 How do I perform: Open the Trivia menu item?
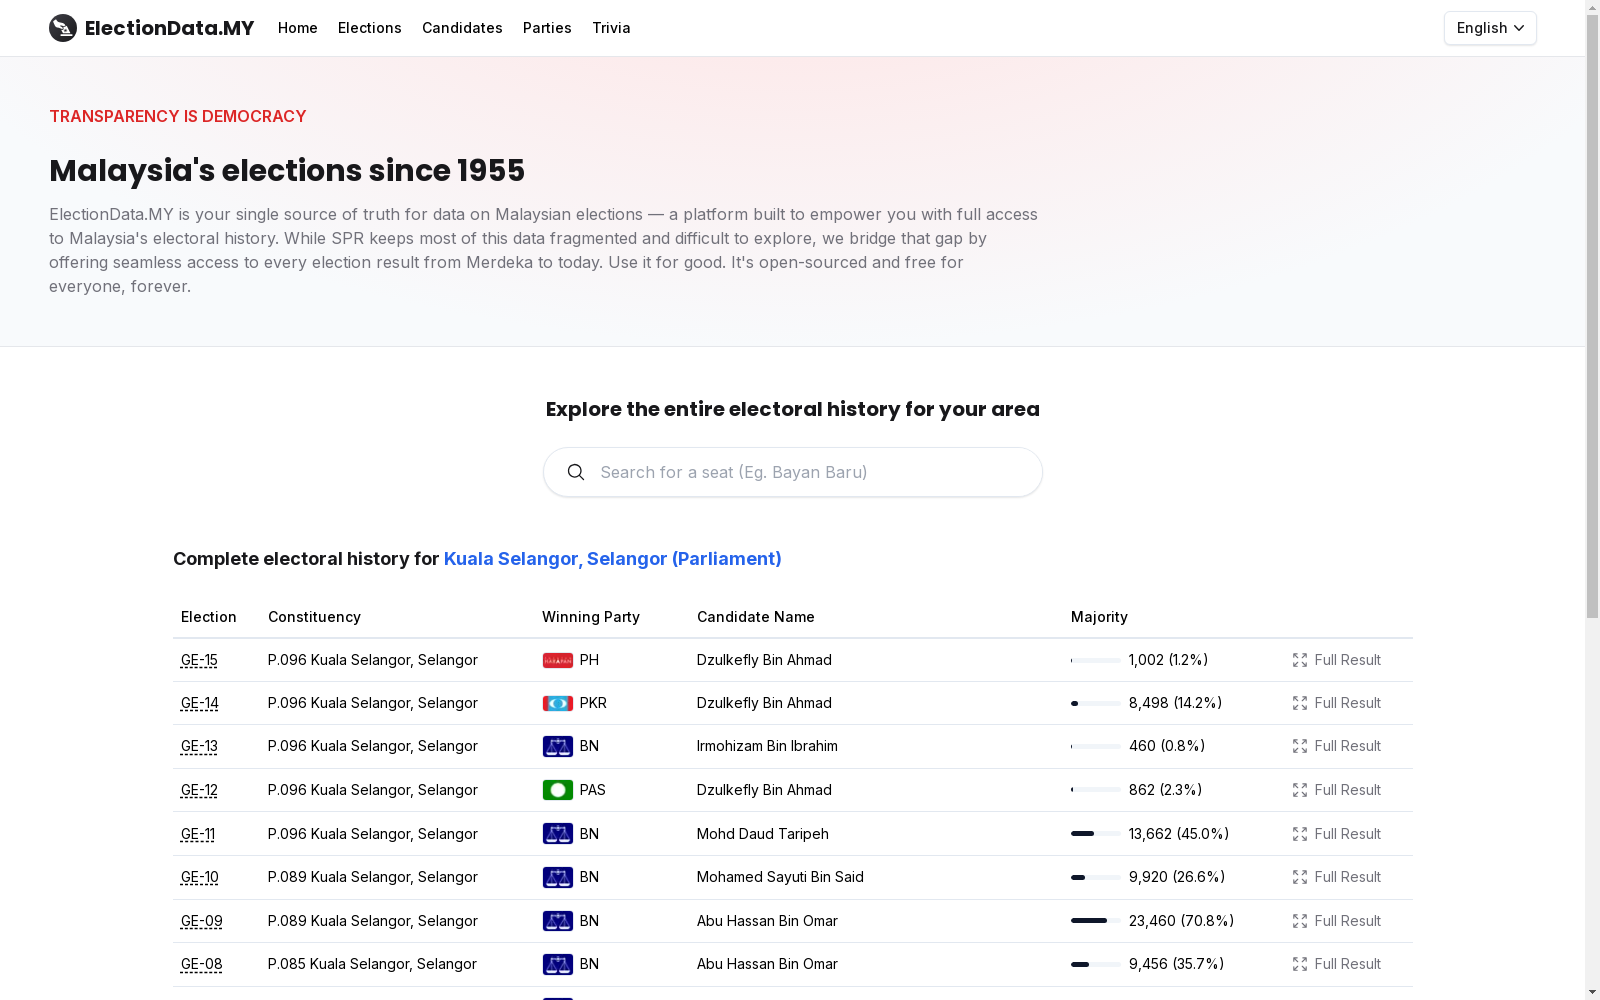[611, 28]
